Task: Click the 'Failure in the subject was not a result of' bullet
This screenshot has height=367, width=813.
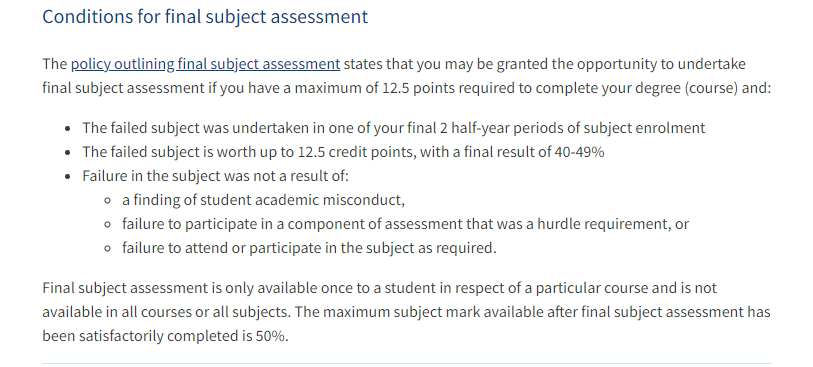Action: [x=216, y=176]
